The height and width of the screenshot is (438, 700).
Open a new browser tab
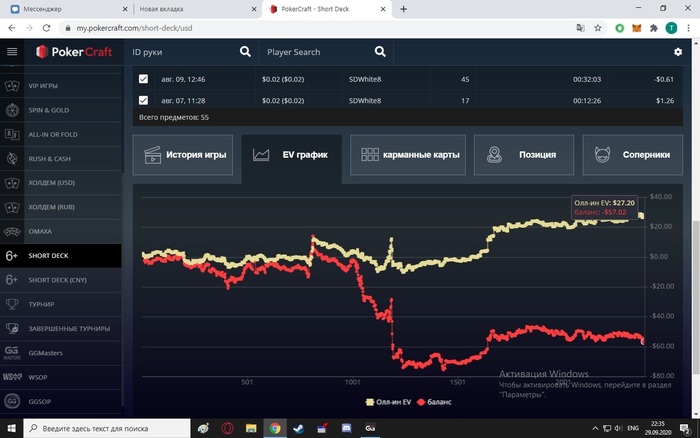(x=403, y=9)
